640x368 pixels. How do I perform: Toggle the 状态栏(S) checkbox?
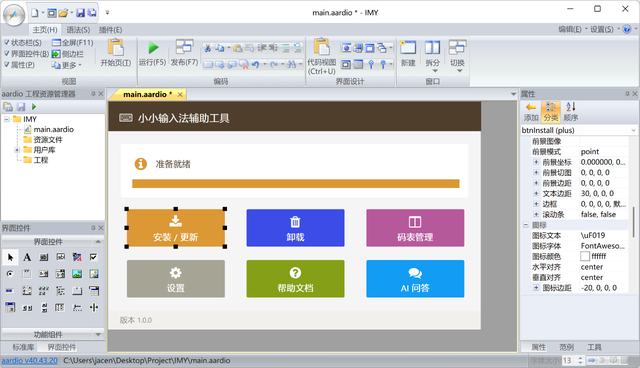7,42
